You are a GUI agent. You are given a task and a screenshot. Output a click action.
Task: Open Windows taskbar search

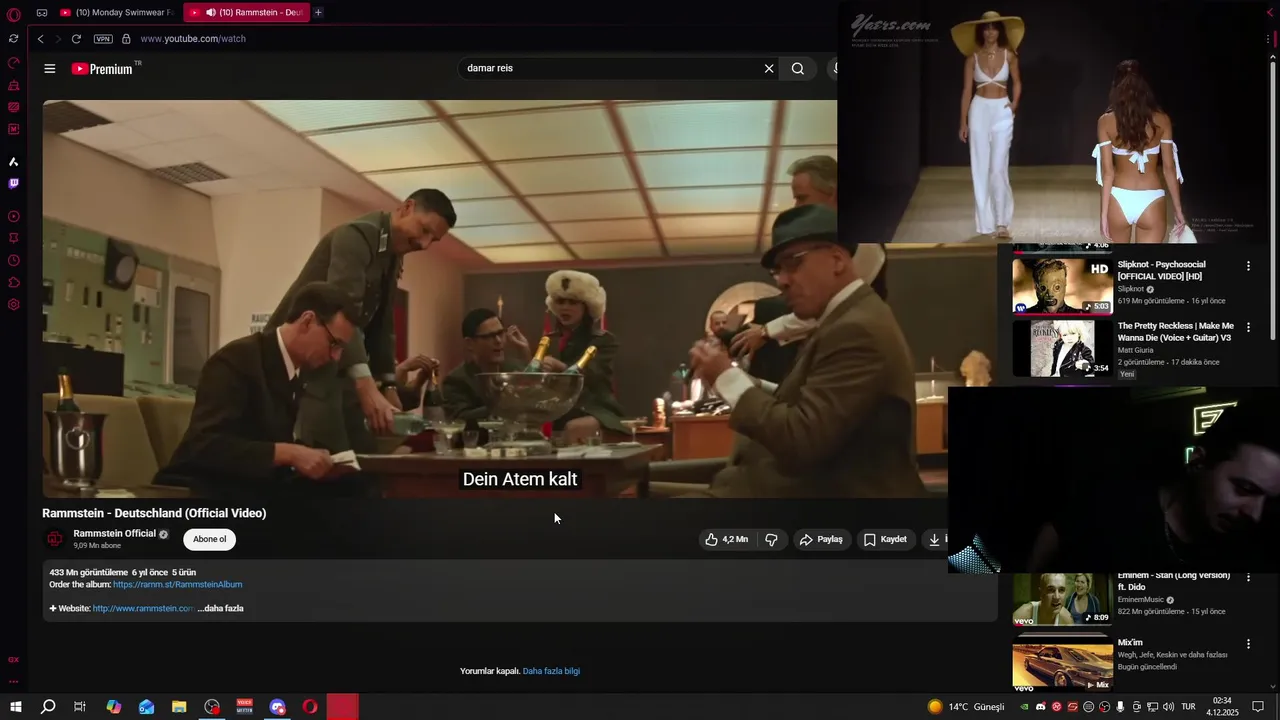point(48,707)
